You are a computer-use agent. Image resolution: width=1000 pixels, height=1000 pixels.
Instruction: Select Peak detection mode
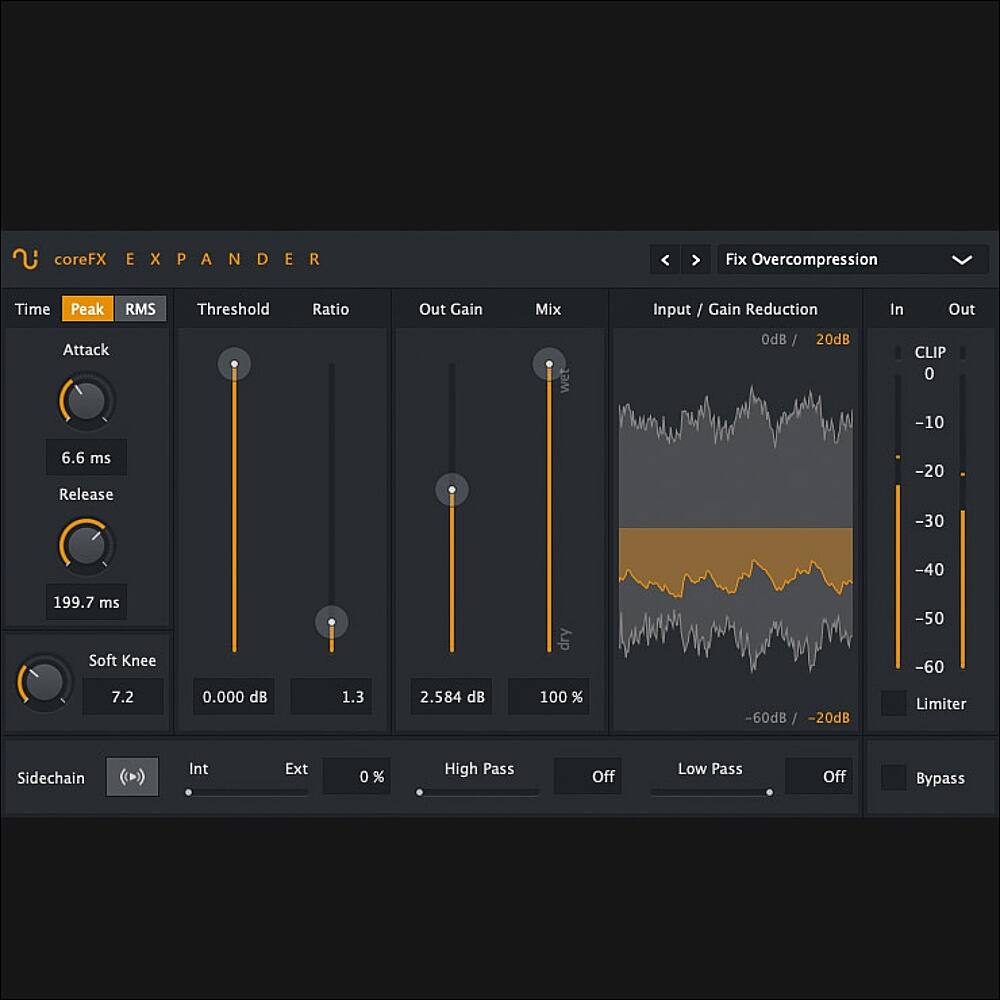[x=87, y=309]
